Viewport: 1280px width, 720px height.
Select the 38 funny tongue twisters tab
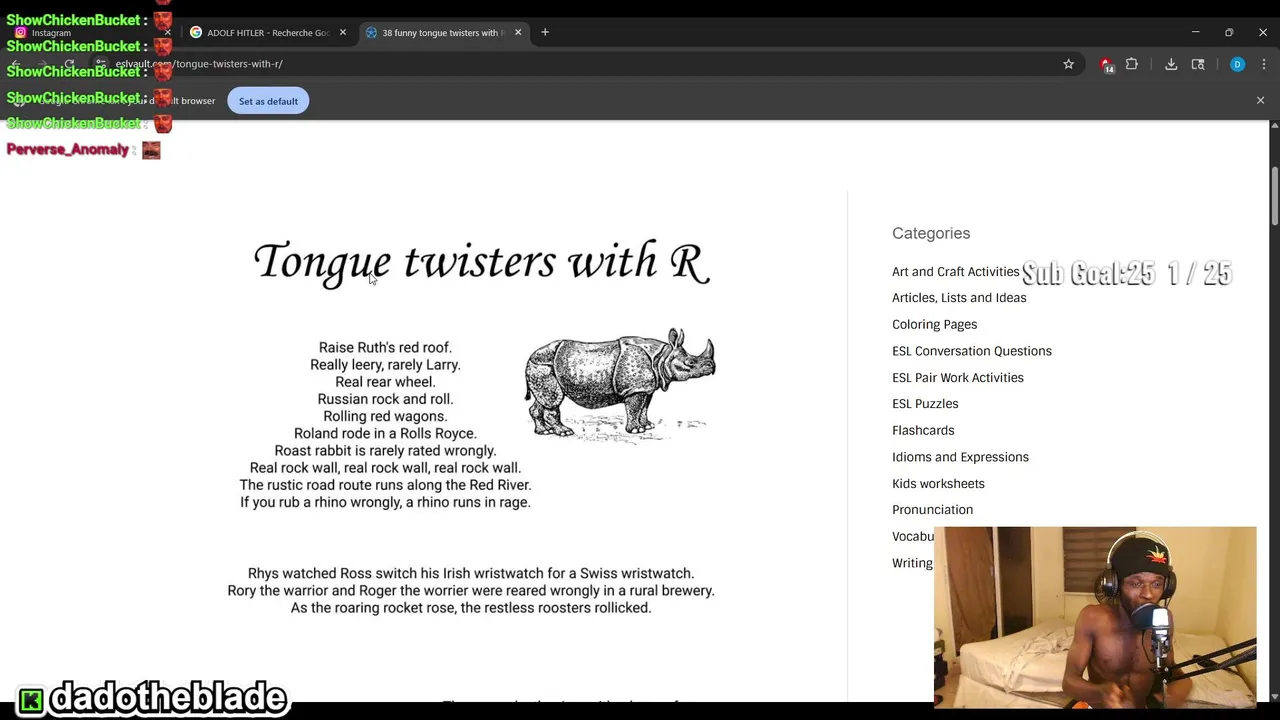point(442,33)
